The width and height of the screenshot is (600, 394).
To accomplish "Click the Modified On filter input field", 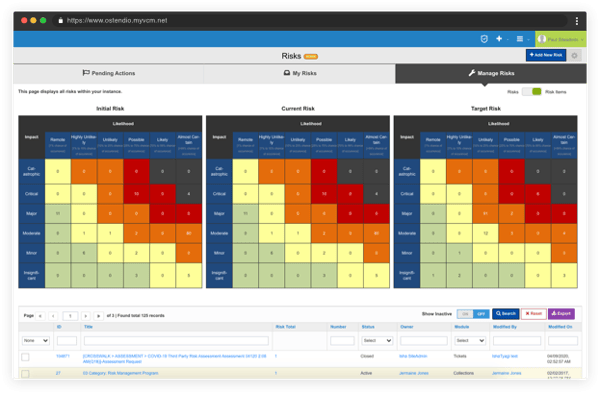I will [x=563, y=340].
